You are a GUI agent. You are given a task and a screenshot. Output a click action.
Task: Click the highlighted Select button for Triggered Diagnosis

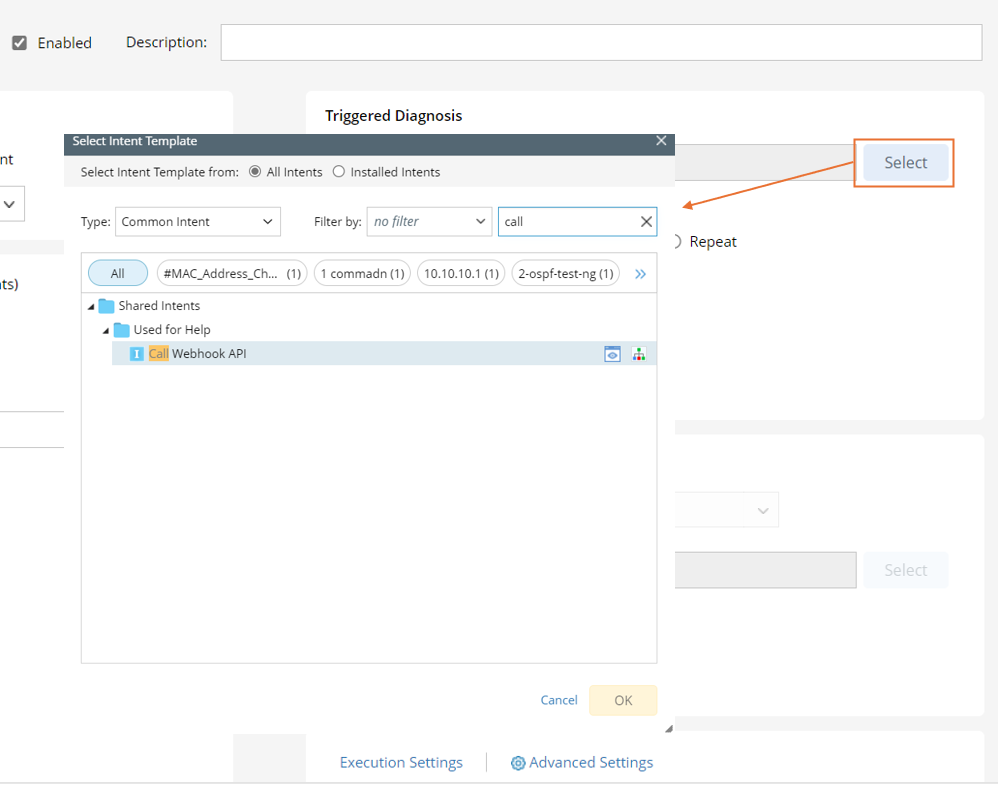point(905,163)
